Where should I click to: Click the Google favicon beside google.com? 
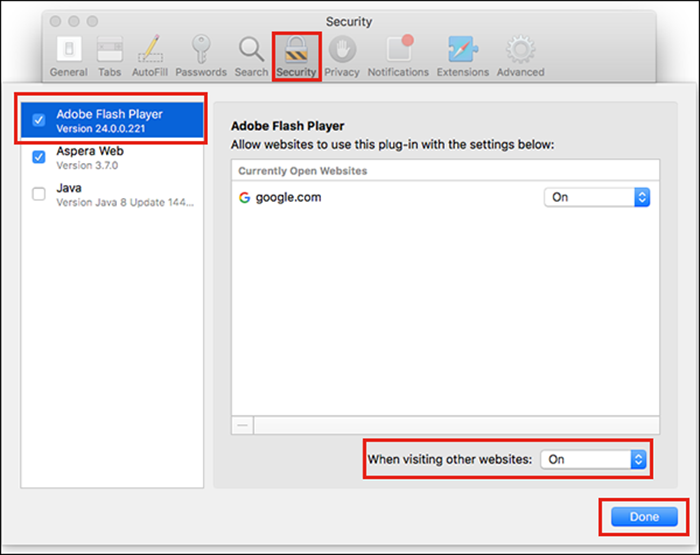click(x=244, y=197)
